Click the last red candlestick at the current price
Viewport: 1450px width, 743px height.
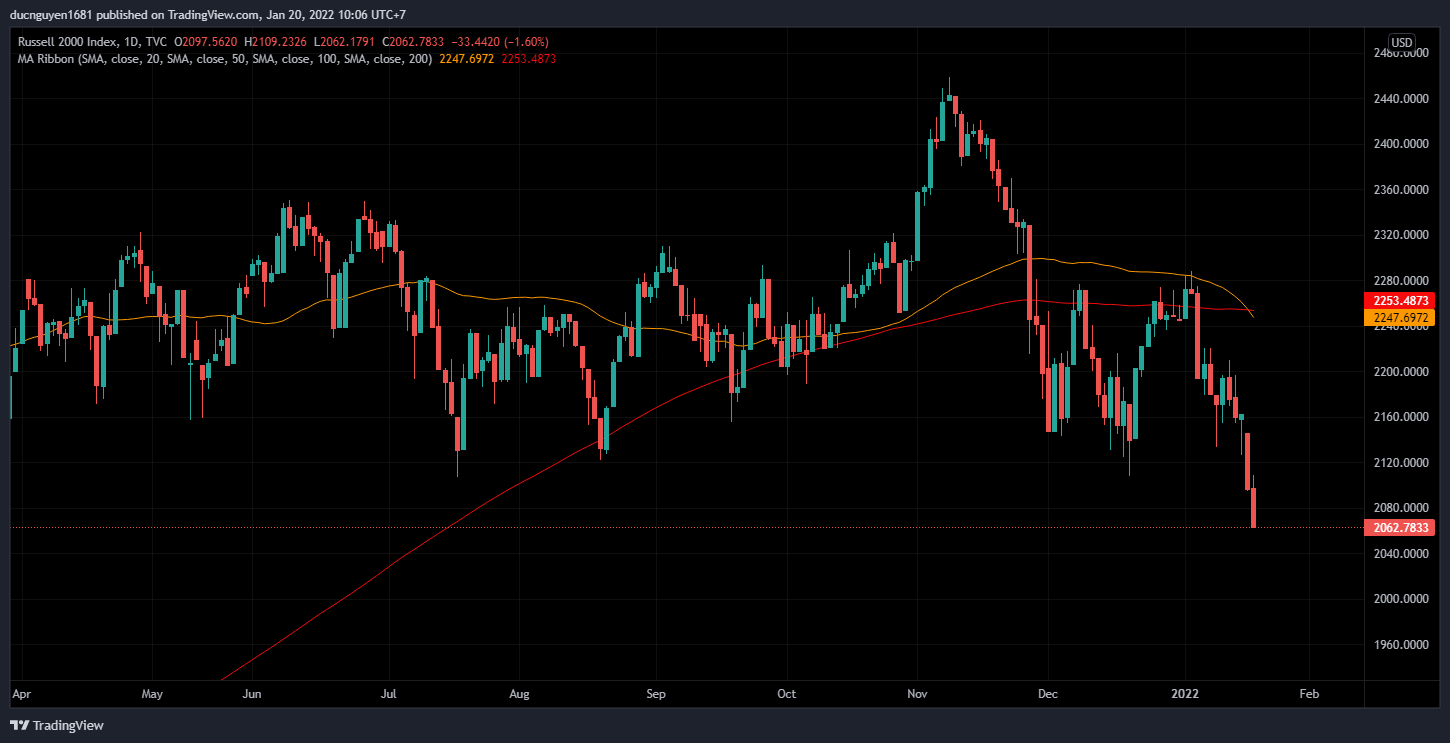(1254, 507)
